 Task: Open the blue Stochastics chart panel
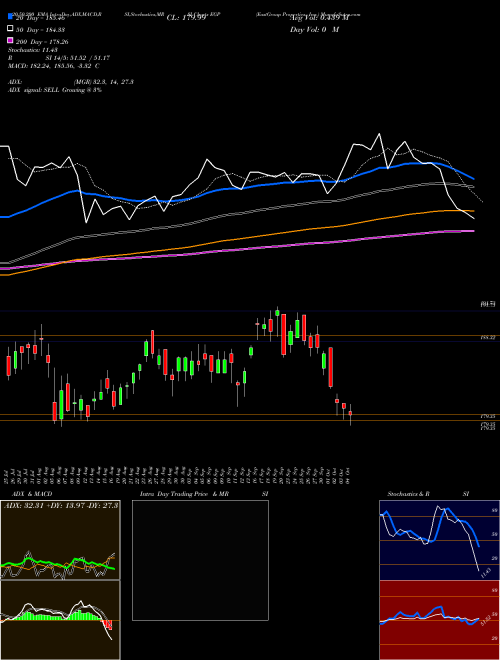tap(439, 540)
